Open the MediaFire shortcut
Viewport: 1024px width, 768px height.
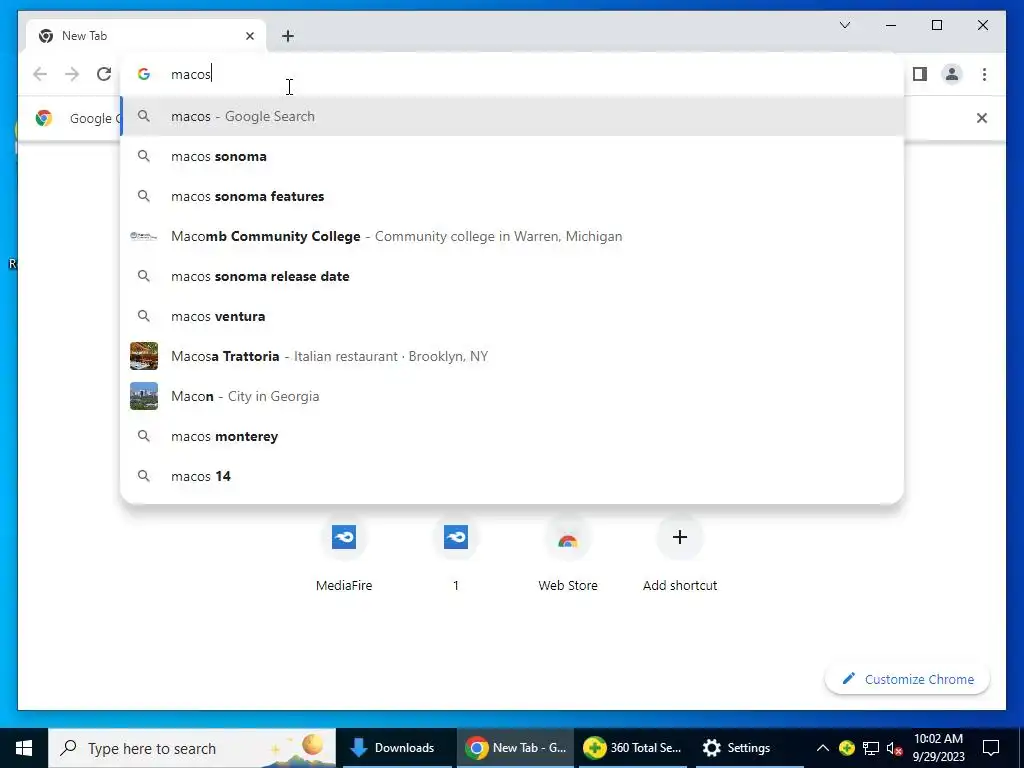pyautogui.click(x=344, y=552)
